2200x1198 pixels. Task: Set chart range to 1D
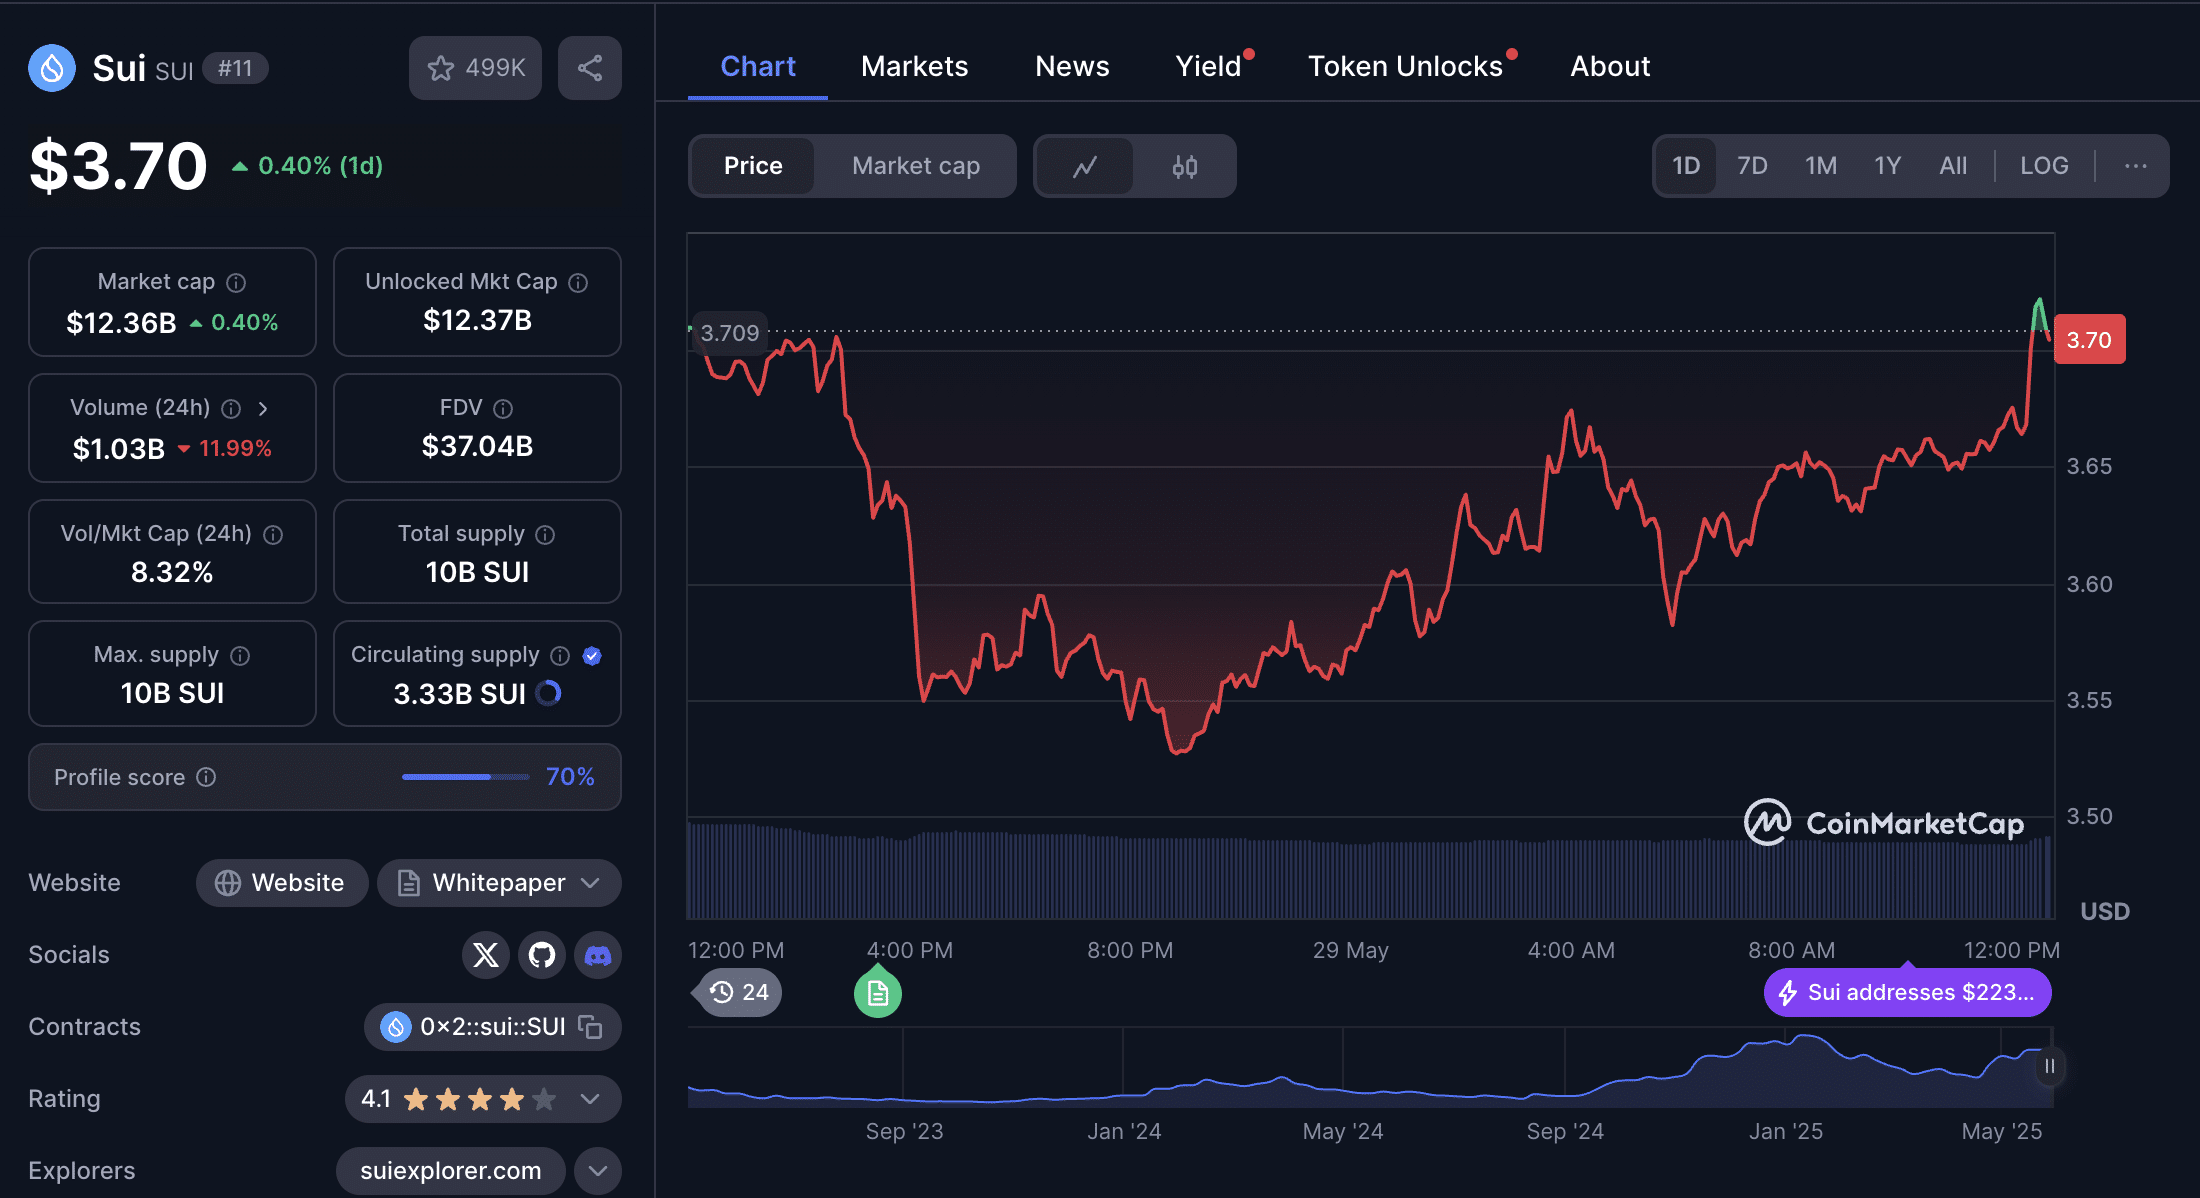point(1686,166)
